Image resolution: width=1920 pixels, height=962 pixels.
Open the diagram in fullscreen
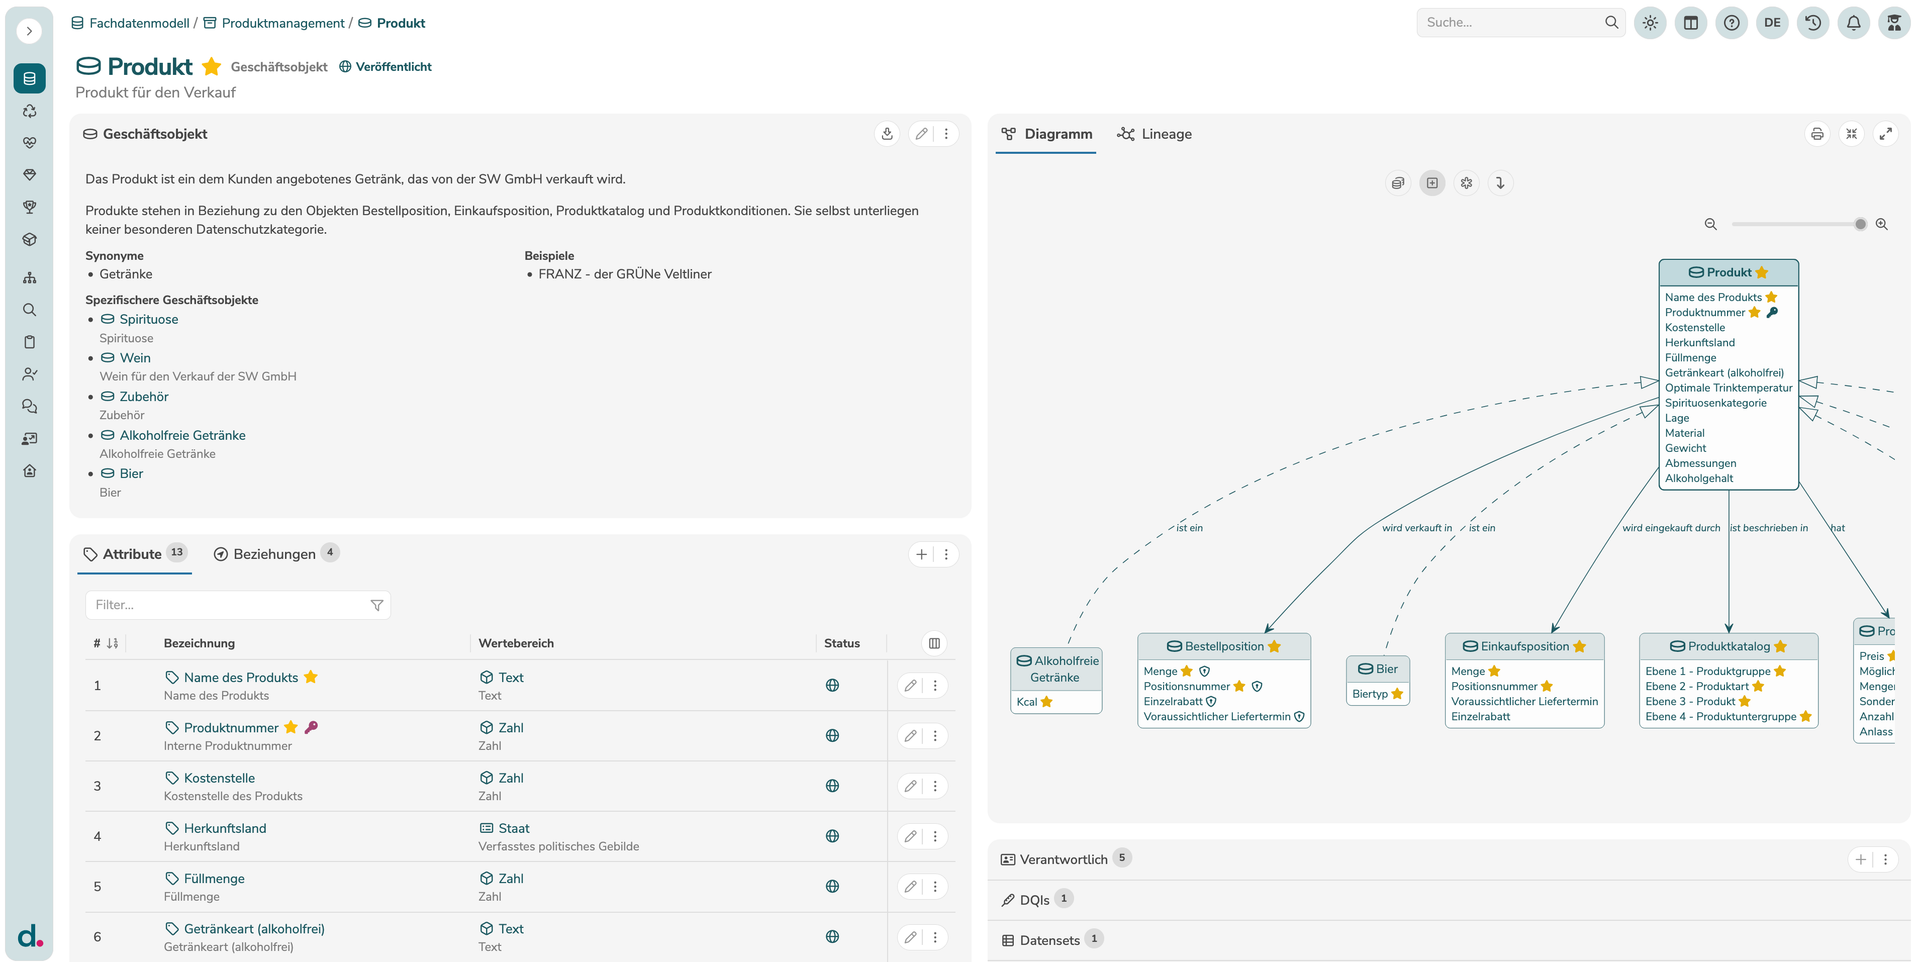[1885, 134]
